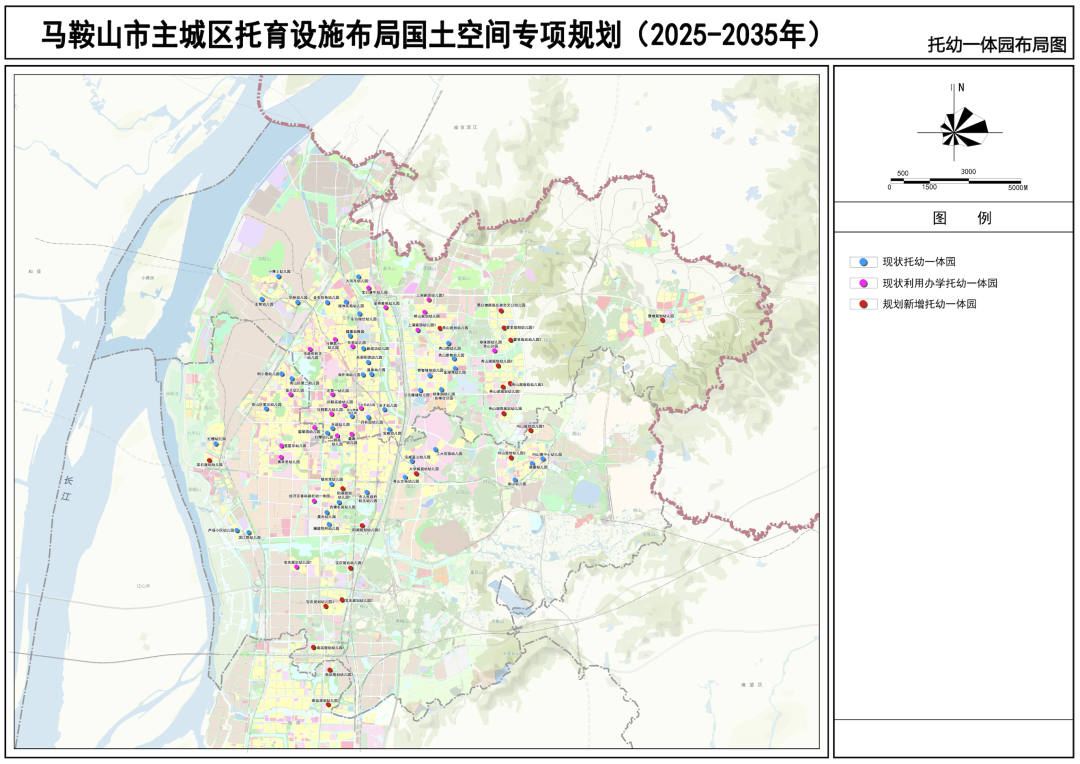
Task: Click the 和县 label west of the river
Action: 34,271
